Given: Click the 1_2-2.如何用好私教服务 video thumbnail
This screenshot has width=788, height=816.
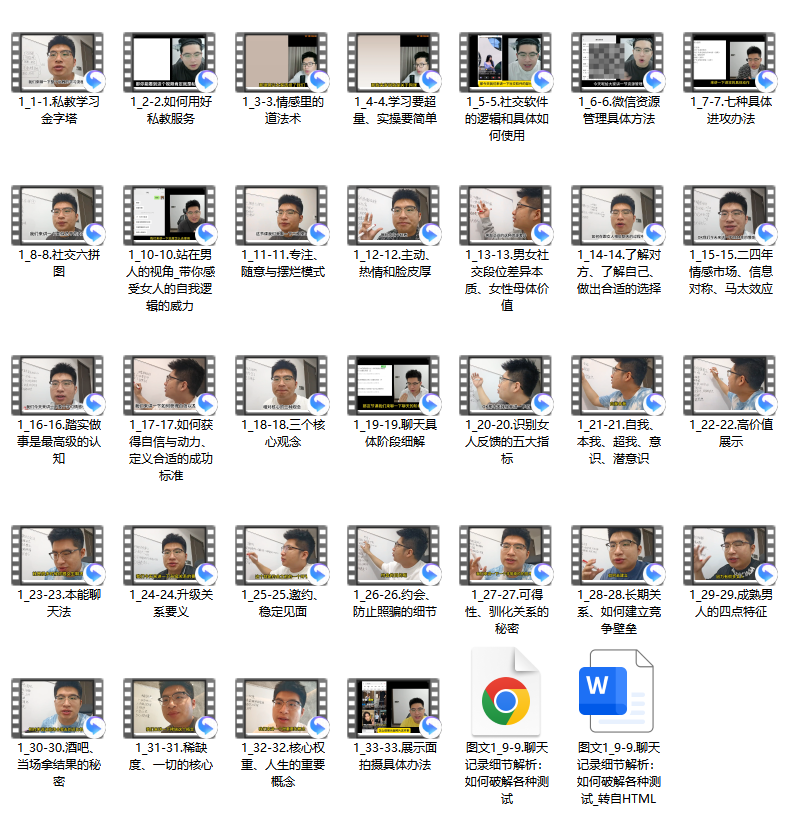Looking at the screenshot, I should pyautogui.click(x=170, y=61).
